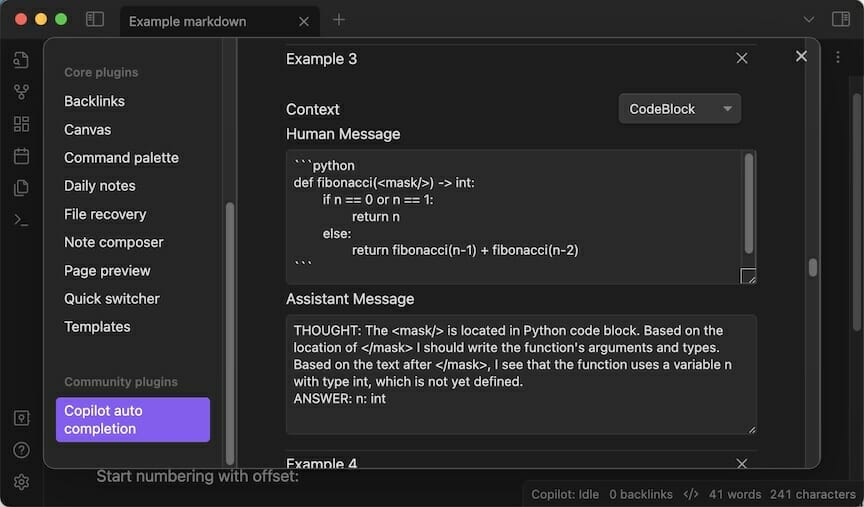The image size is (864, 507).
Task: Open Backlinks plugin settings
Action: point(94,101)
